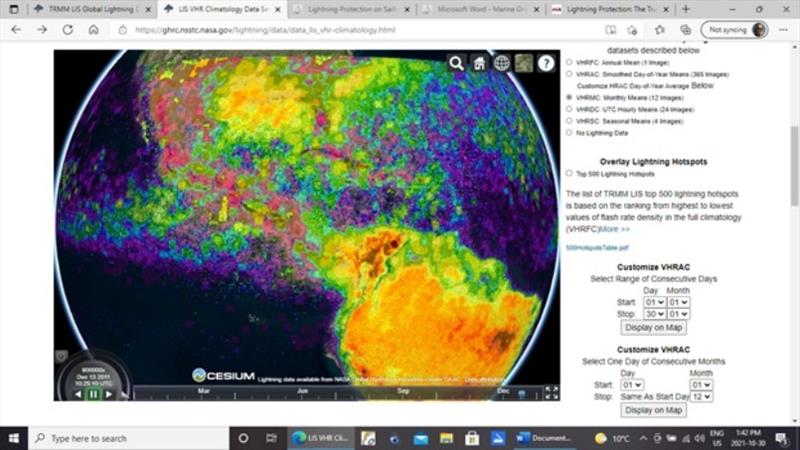Reset globe with the home view icon
Viewport: 800px width, 450px height.
[x=479, y=63]
